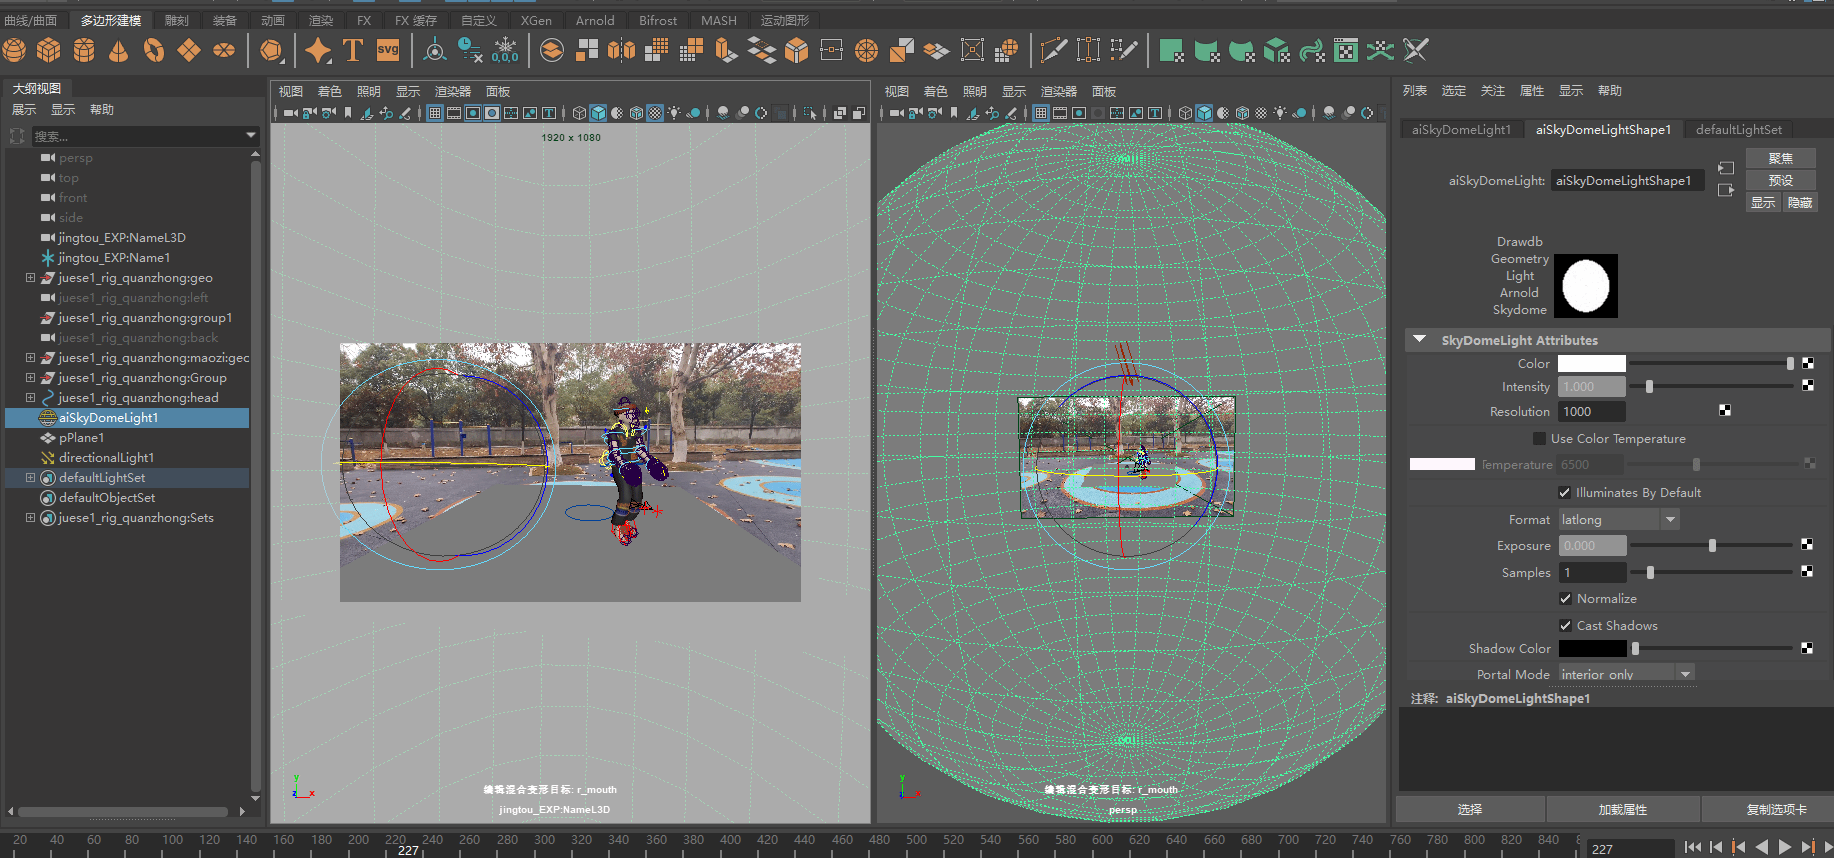Click the 复制选项卡 button

tap(1776, 810)
